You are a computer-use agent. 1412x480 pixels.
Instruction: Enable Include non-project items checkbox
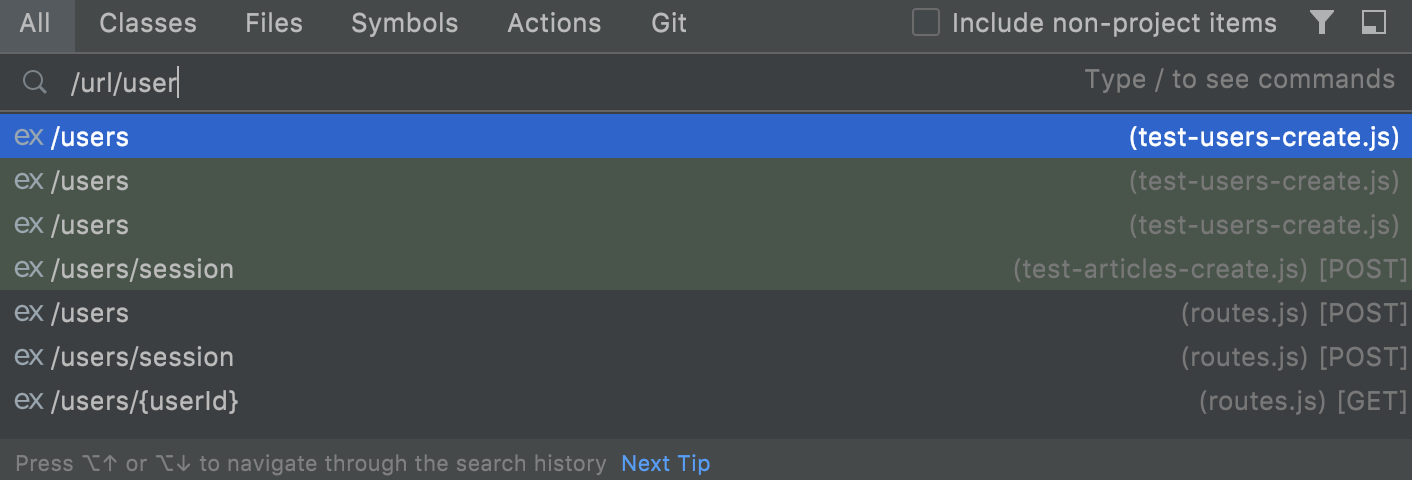(x=926, y=23)
